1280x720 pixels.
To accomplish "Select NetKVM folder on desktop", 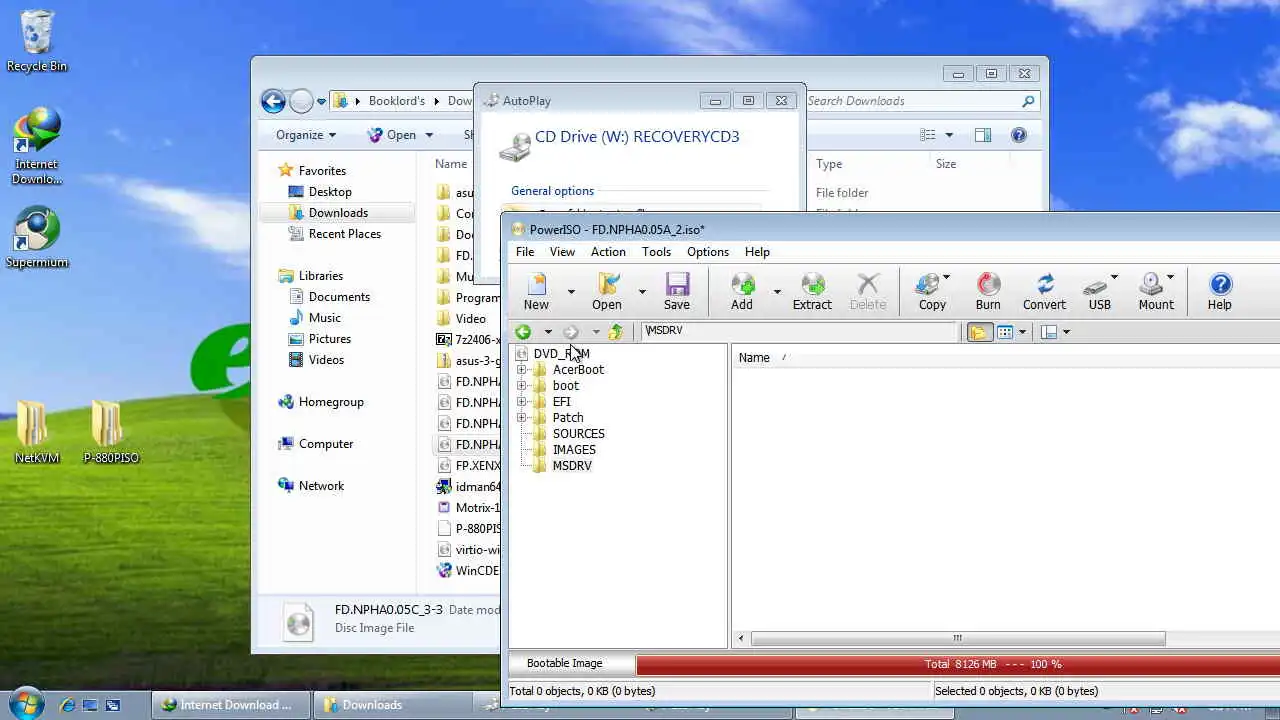I will coord(37,432).
